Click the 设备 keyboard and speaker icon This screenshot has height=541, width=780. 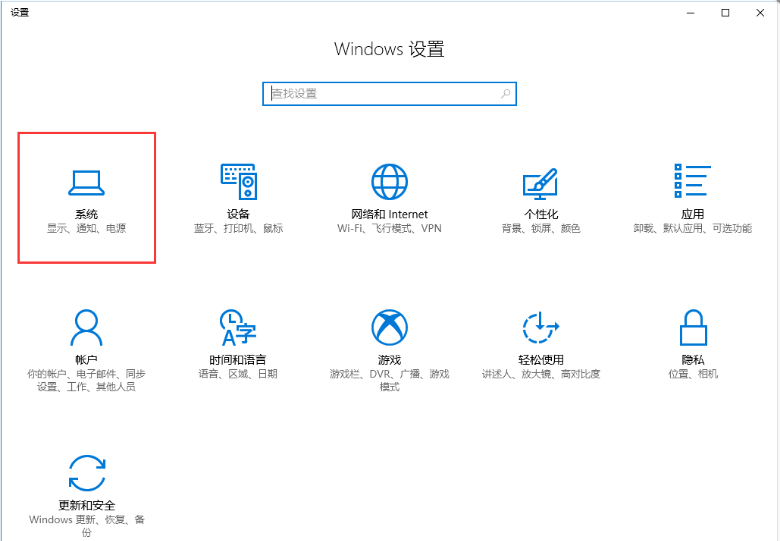238,182
